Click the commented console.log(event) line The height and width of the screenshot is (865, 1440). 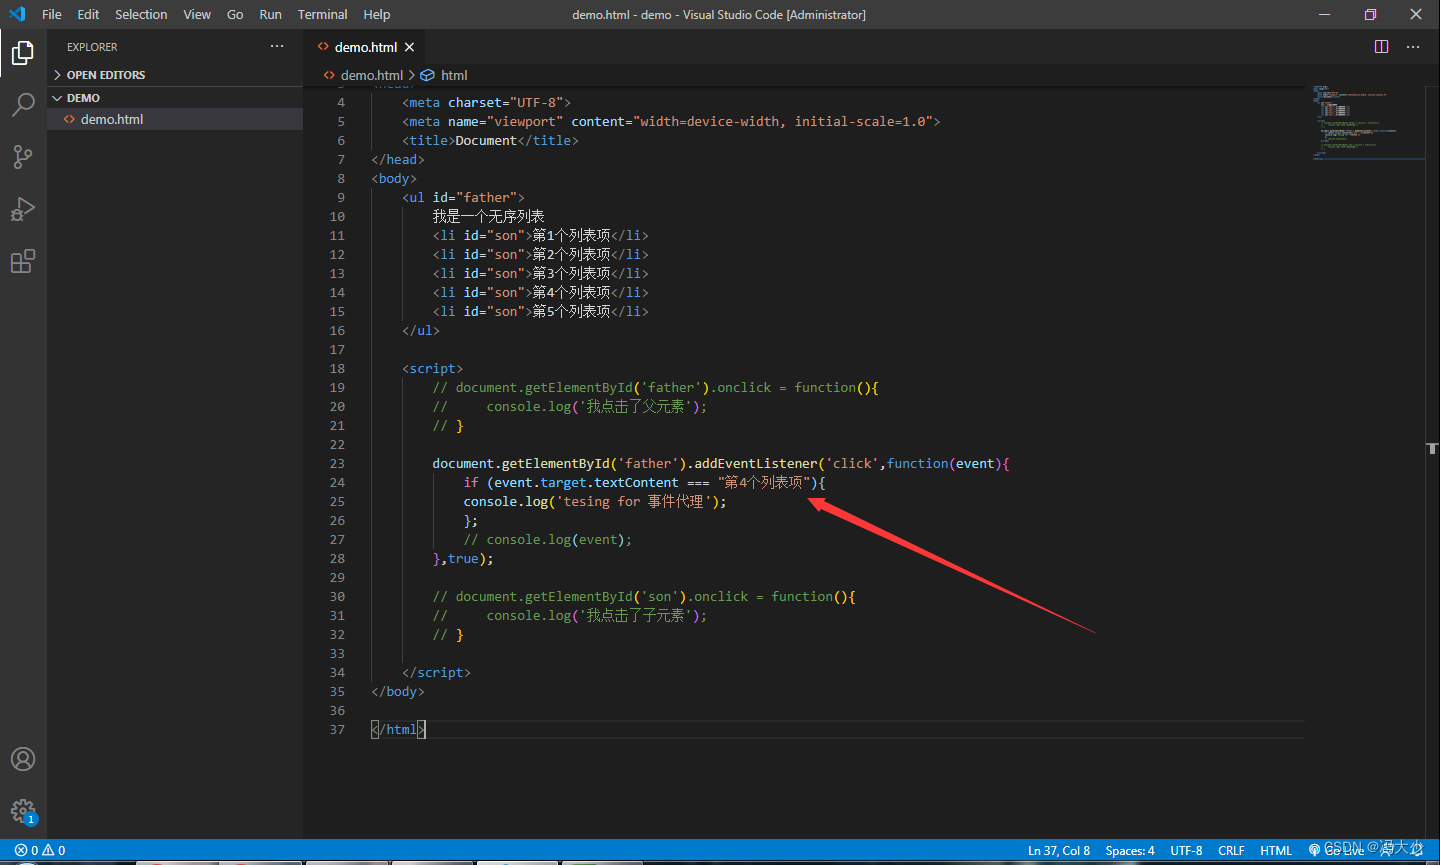click(548, 539)
